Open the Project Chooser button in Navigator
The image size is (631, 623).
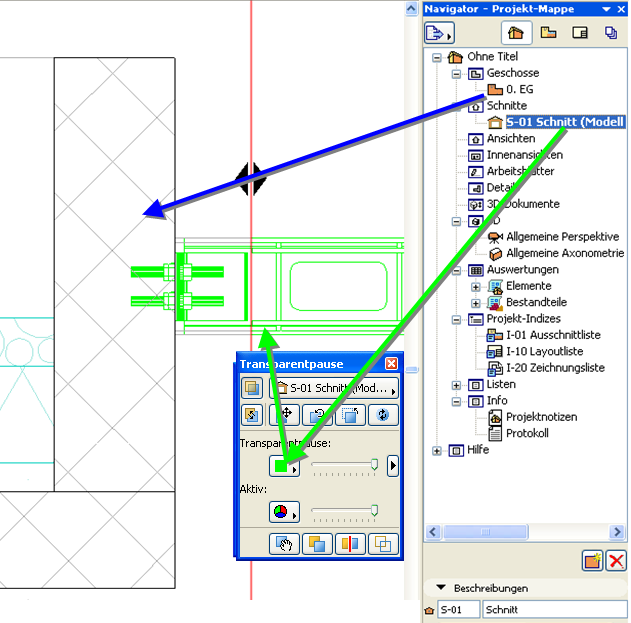tap(439, 33)
